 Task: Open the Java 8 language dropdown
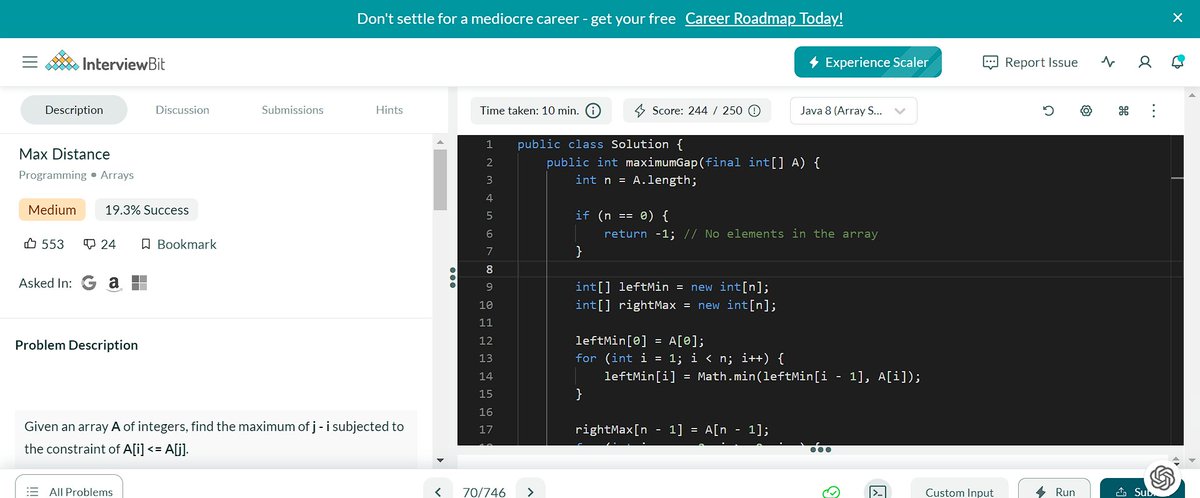pos(853,110)
